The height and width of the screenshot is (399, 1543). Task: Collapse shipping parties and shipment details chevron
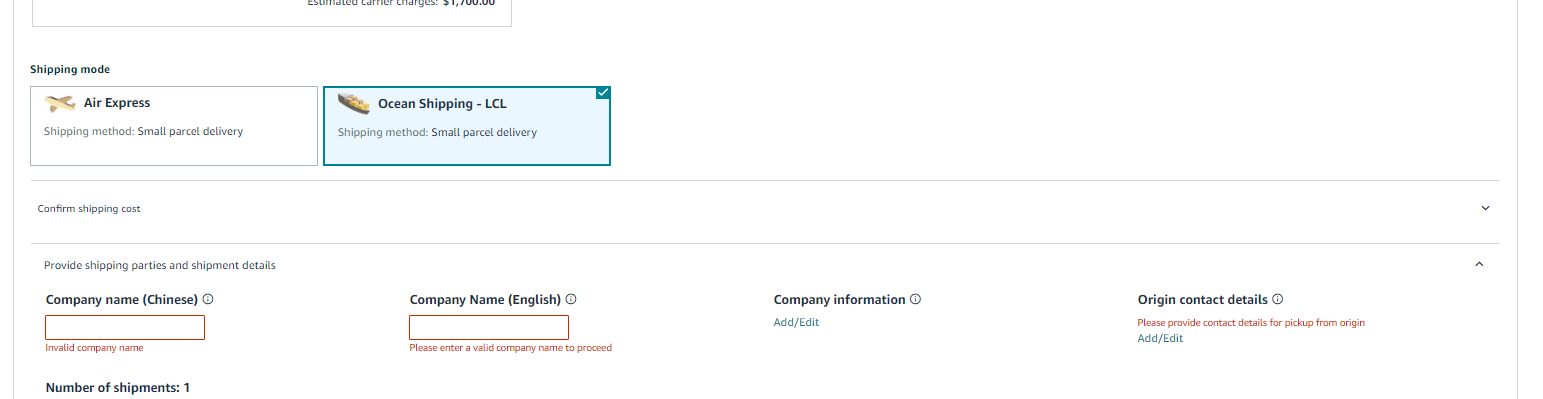1480,265
